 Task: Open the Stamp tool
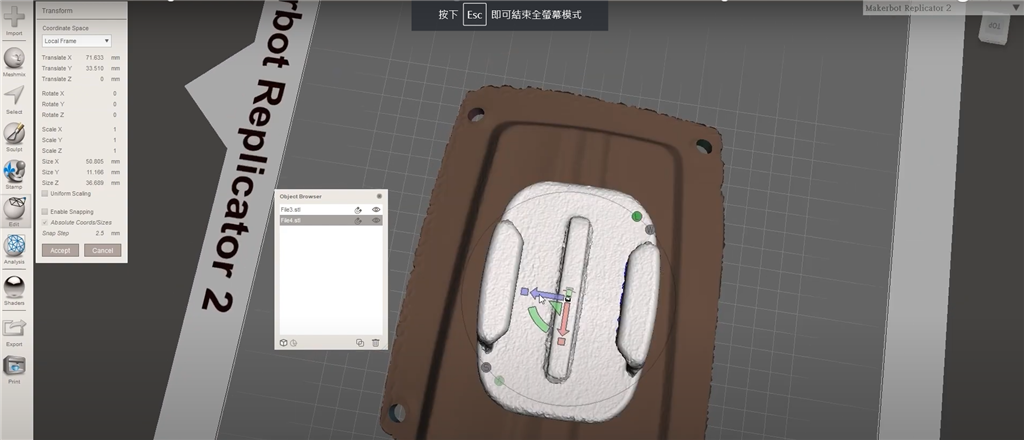point(14,172)
